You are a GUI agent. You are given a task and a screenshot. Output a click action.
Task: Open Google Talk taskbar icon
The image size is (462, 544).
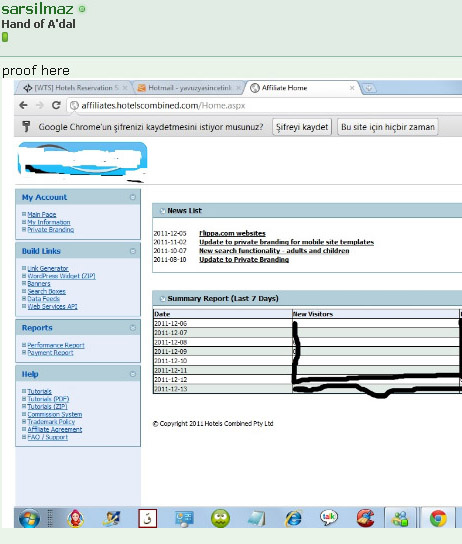tap(328, 518)
